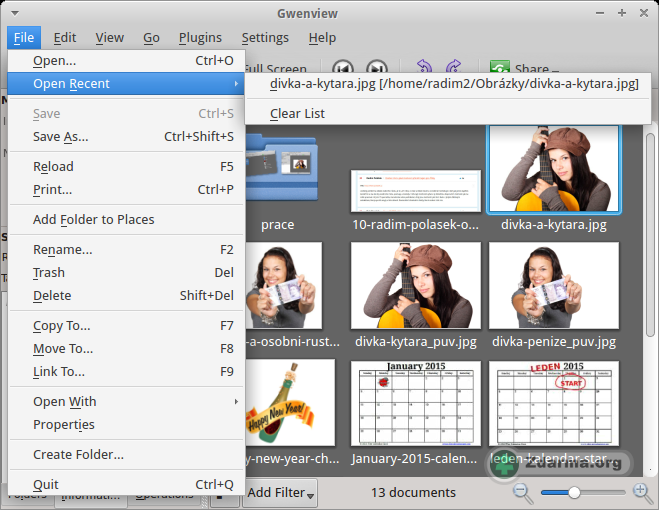The width and height of the screenshot is (659, 510).
Task: Rotate left using toolbar icon
Action: coord(424,66)
